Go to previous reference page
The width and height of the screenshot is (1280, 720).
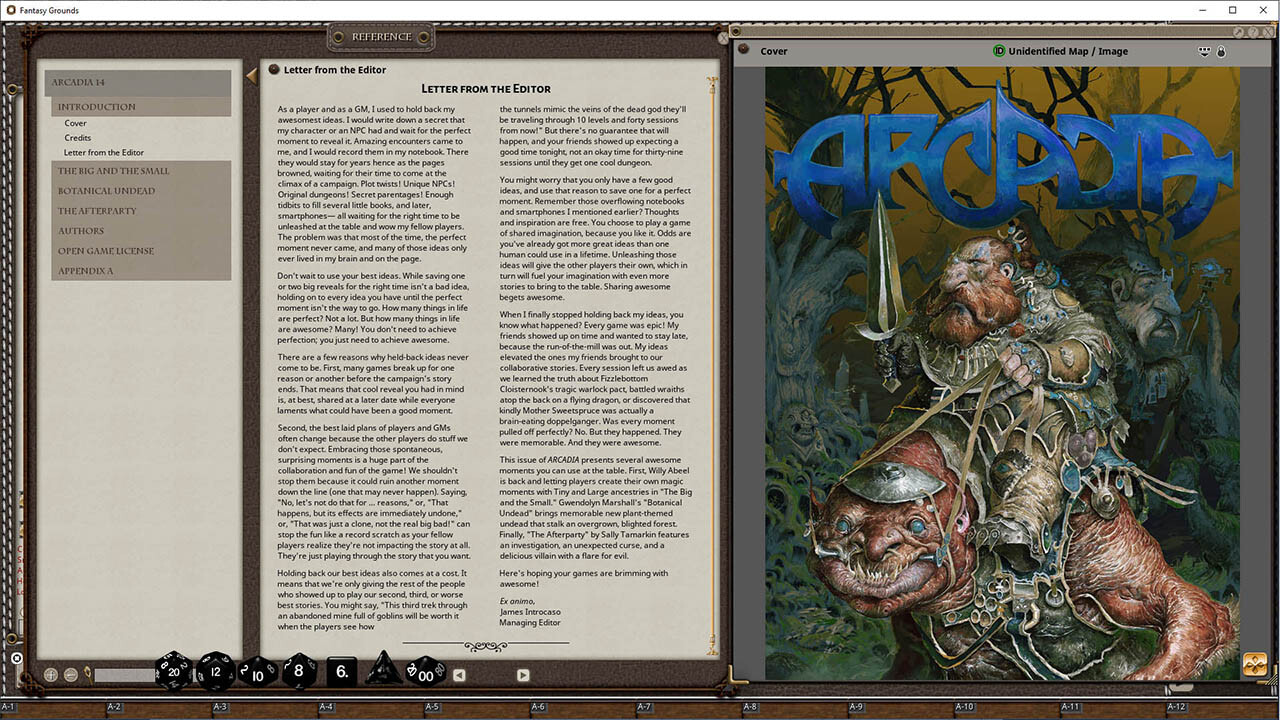pos(459,675)
